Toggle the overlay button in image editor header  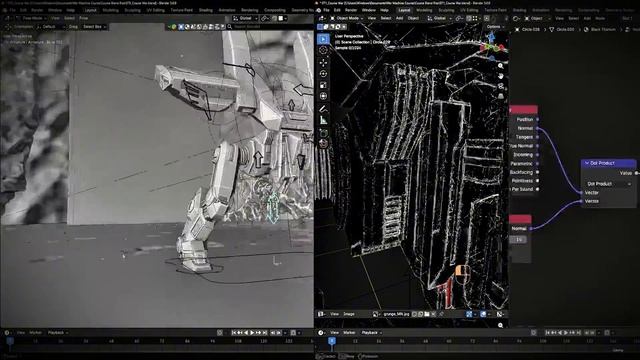[483, 314]
